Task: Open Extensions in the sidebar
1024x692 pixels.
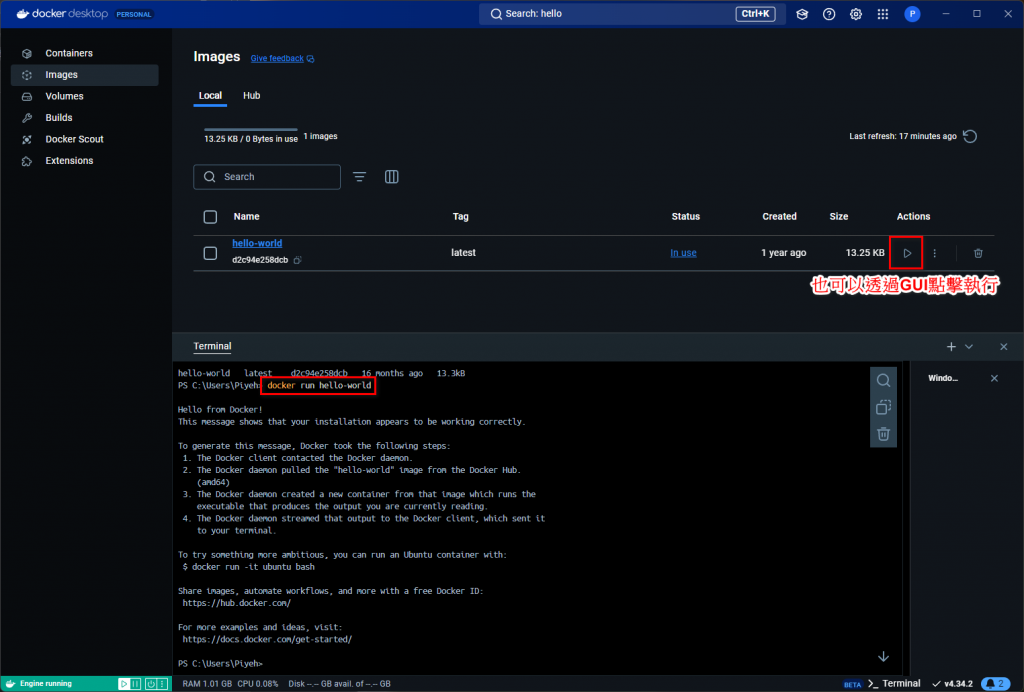Action: pyautogui.click(x=69, y=161)
